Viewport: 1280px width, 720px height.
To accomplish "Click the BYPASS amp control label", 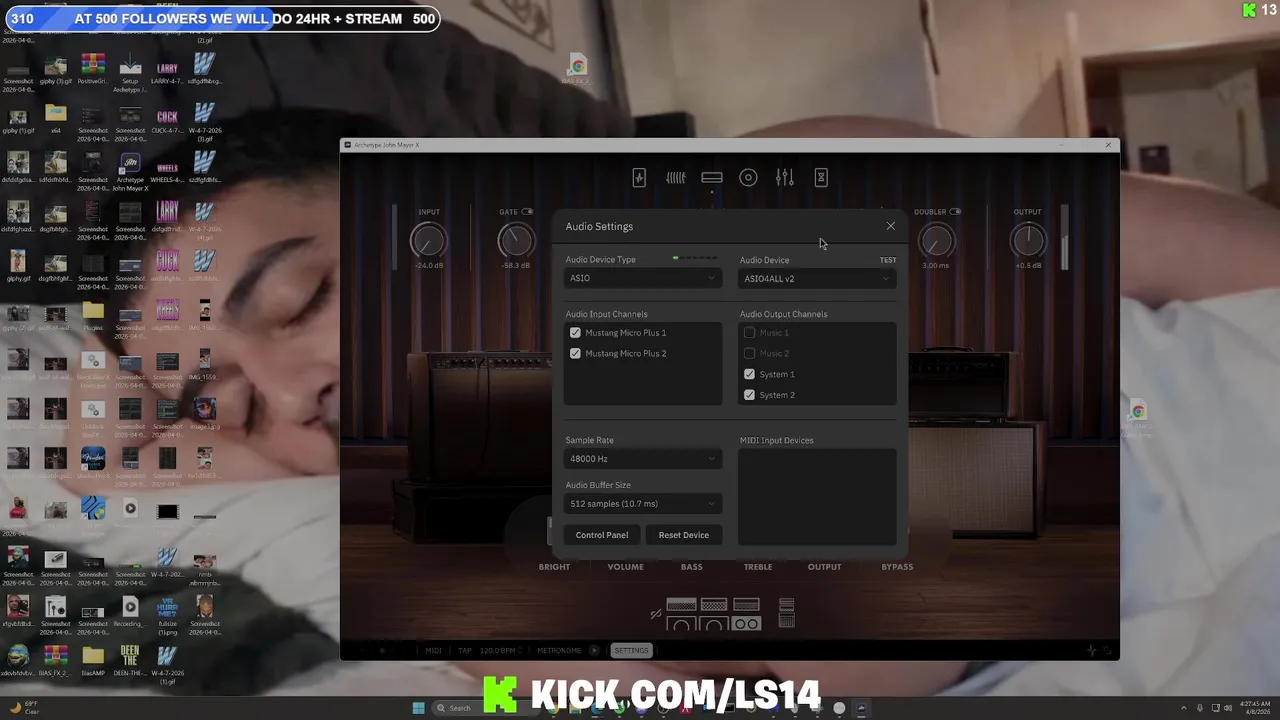I will tap(897, 567).
